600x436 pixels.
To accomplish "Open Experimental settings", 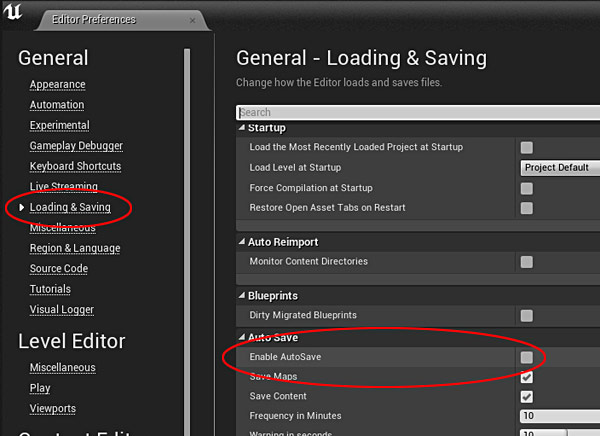I will 60,125.
